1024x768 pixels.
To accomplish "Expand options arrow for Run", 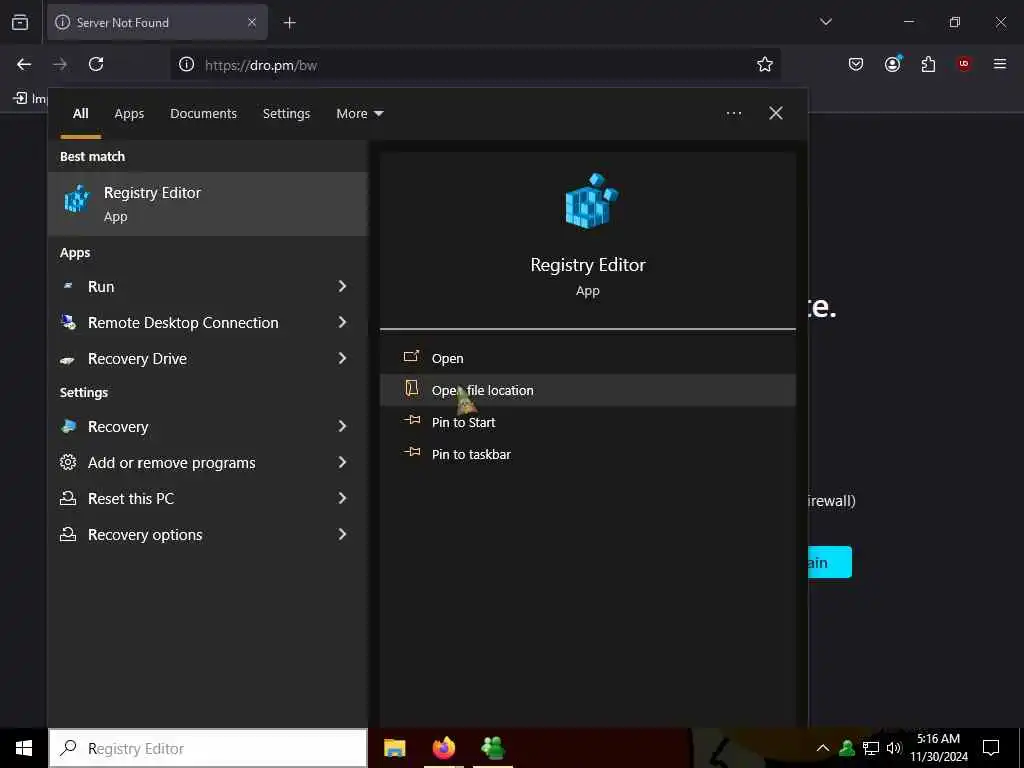I will [x=342, y=286].
